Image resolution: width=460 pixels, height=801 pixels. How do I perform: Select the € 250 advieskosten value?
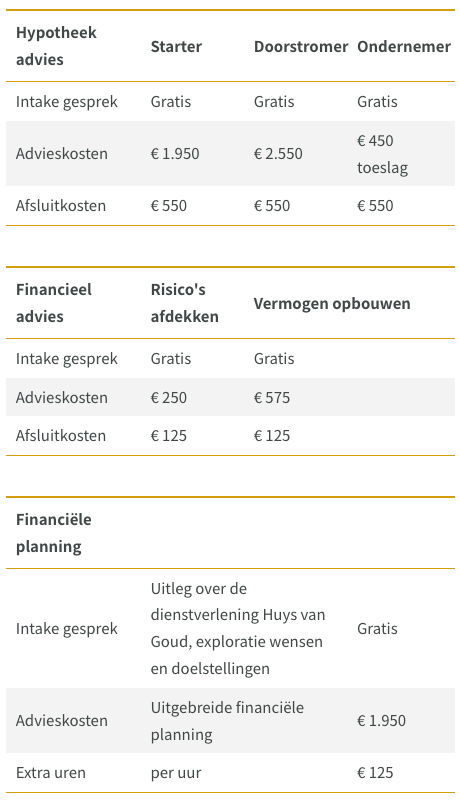169,397
